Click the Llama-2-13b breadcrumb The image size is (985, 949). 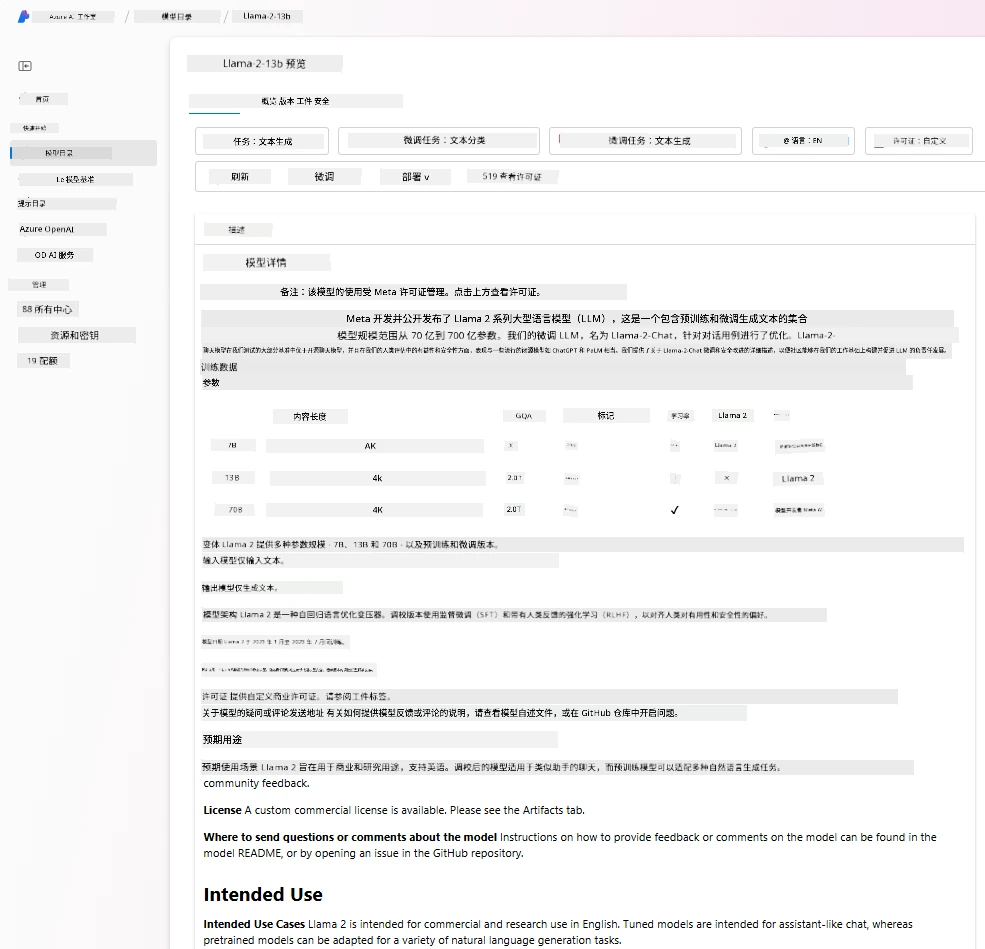(x=267, y=16)
